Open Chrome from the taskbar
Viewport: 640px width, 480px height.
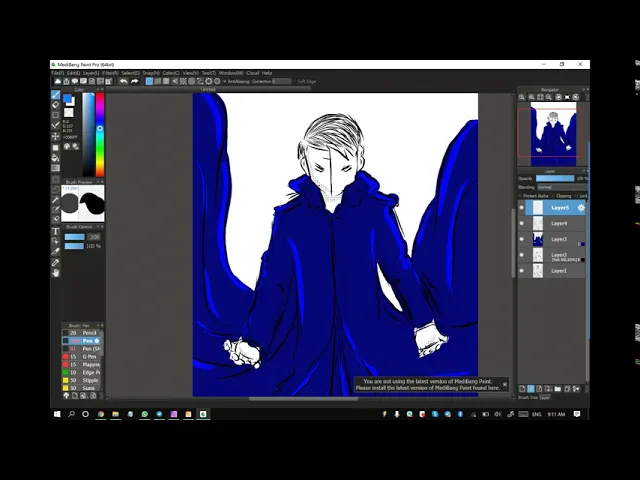point(100,414)
